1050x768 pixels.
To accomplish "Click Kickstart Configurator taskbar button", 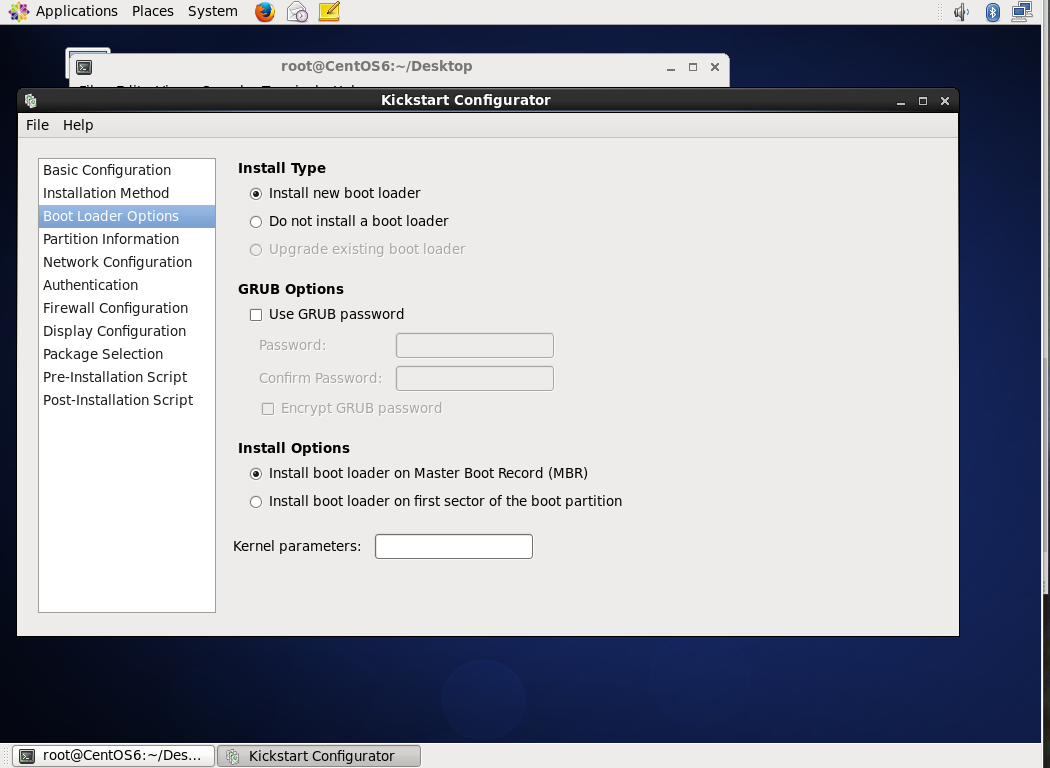I will pyautogui.click(x=319, y=756).
